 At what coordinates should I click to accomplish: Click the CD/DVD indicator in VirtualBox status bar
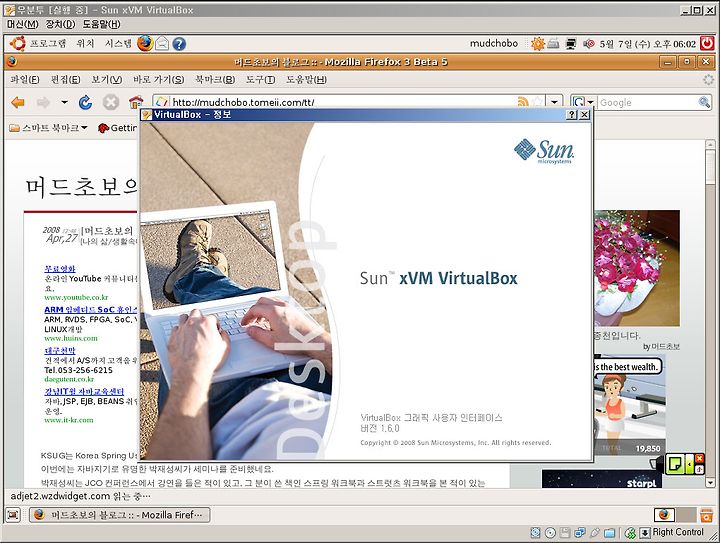tap(550, 532)
